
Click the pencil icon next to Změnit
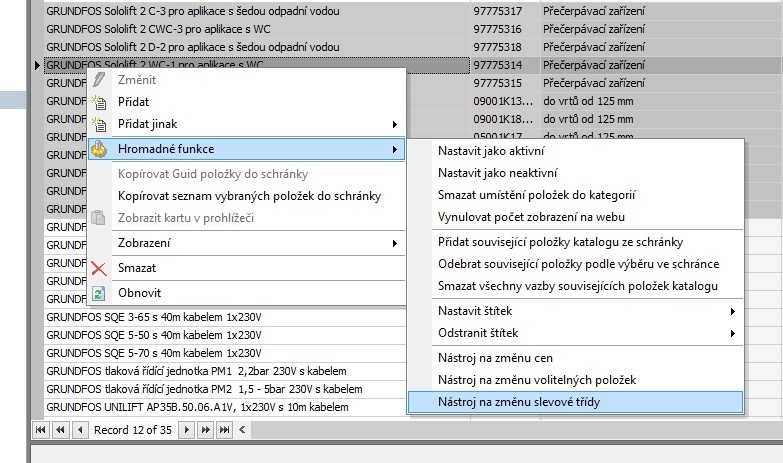(x=99, y=79)
